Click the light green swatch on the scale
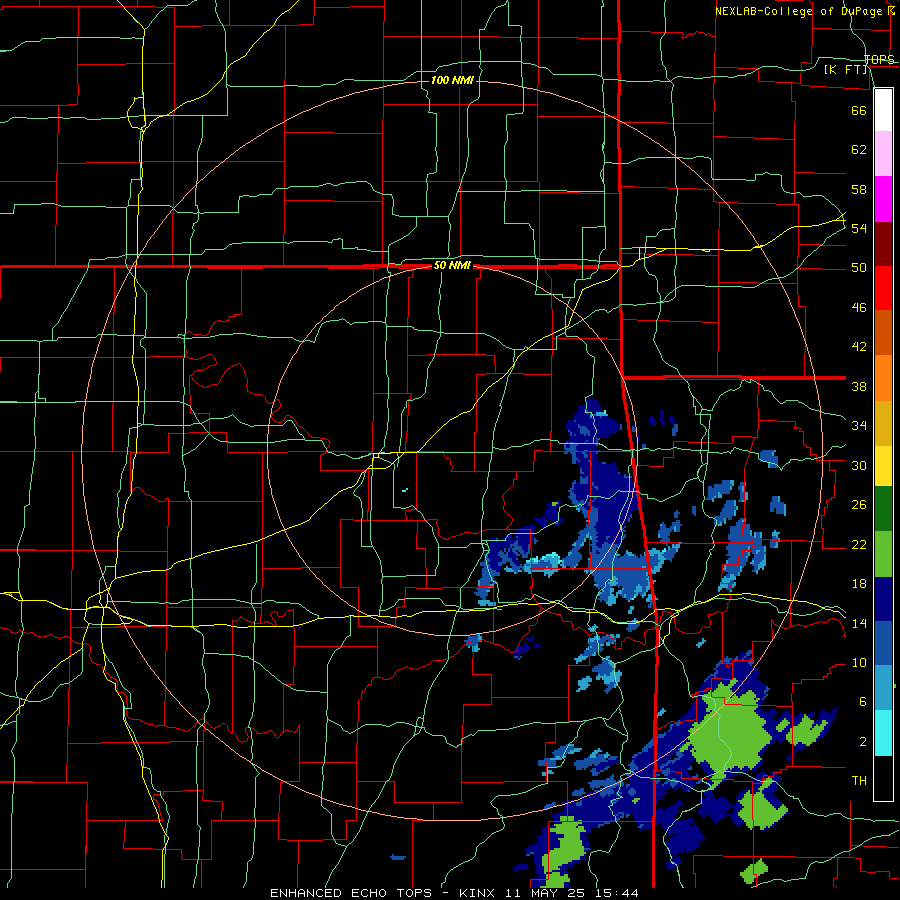Image resolution: width=900 pixels, height=900 pixels. click(x=883, y=554)
